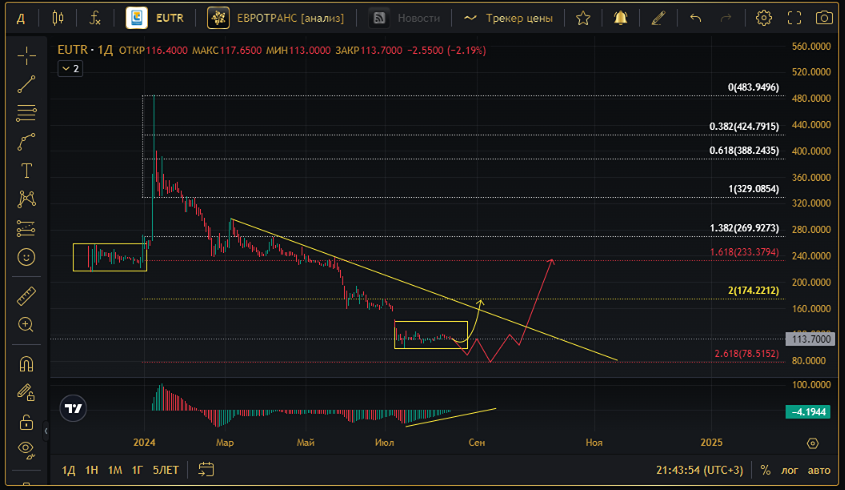This screenshot has height=490, width=845.
Task: Select the 1Н date range
Action: click(92, 470)
